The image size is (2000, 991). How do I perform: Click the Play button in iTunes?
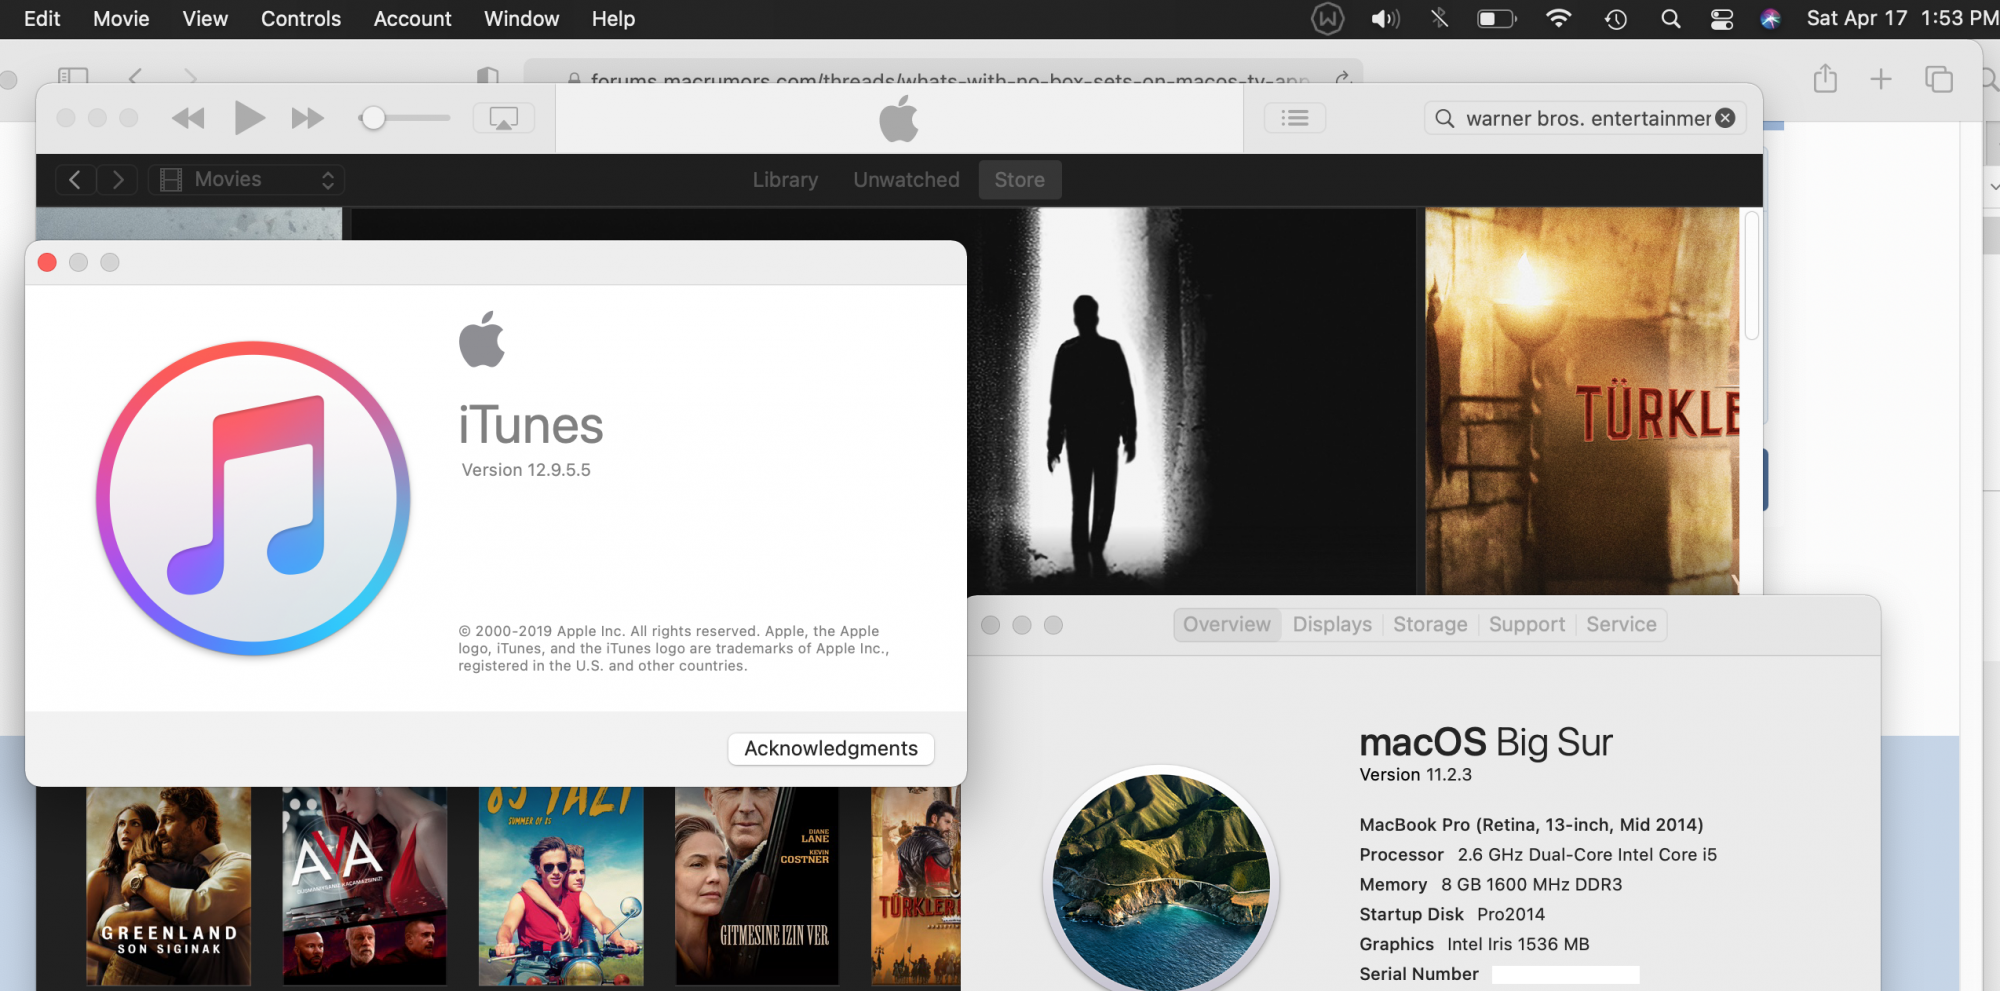[x=249, y=118]
